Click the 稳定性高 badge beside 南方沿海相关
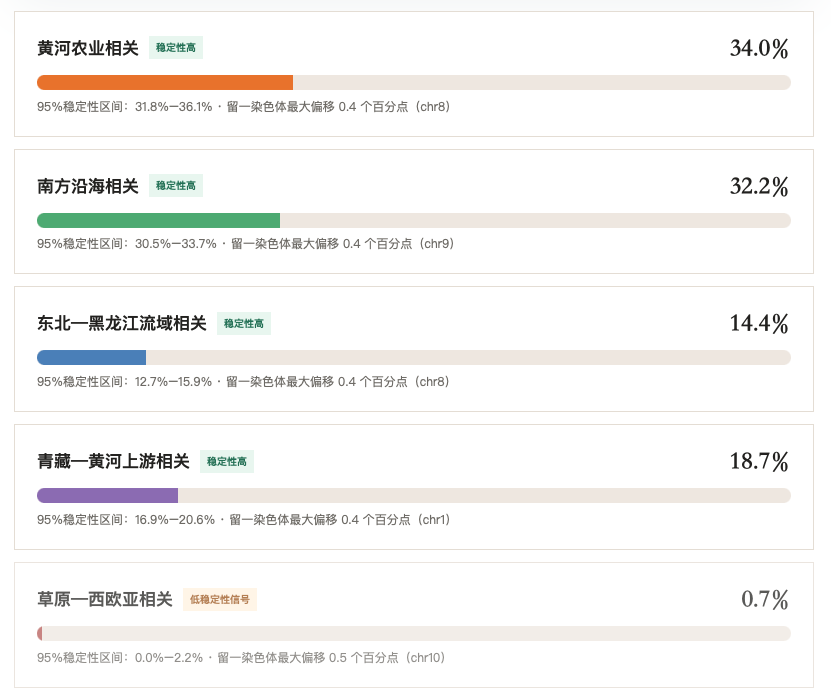Viewport: 831px width, 699px height. pyautogui.click(x=176, y=185)
